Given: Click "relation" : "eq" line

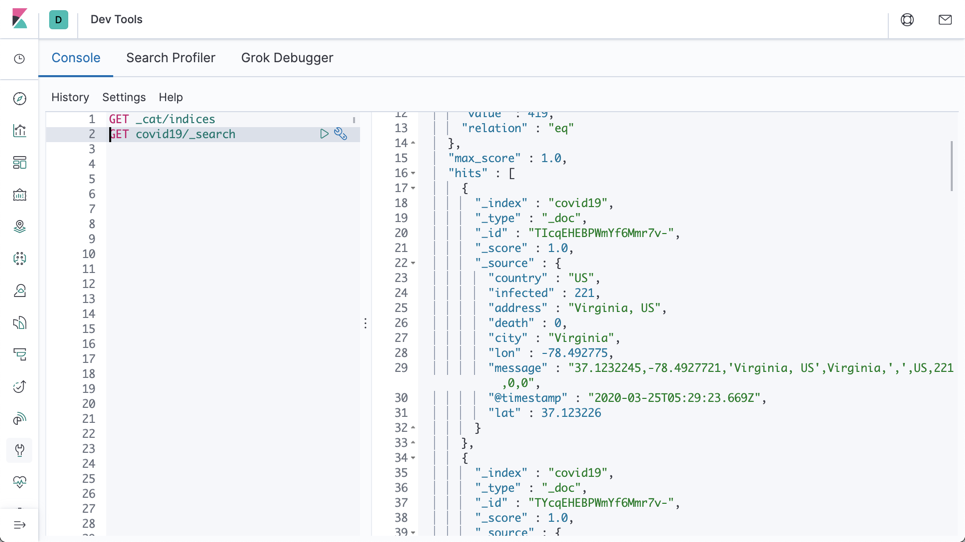Looking at the screenshot, I should point(518,129).
